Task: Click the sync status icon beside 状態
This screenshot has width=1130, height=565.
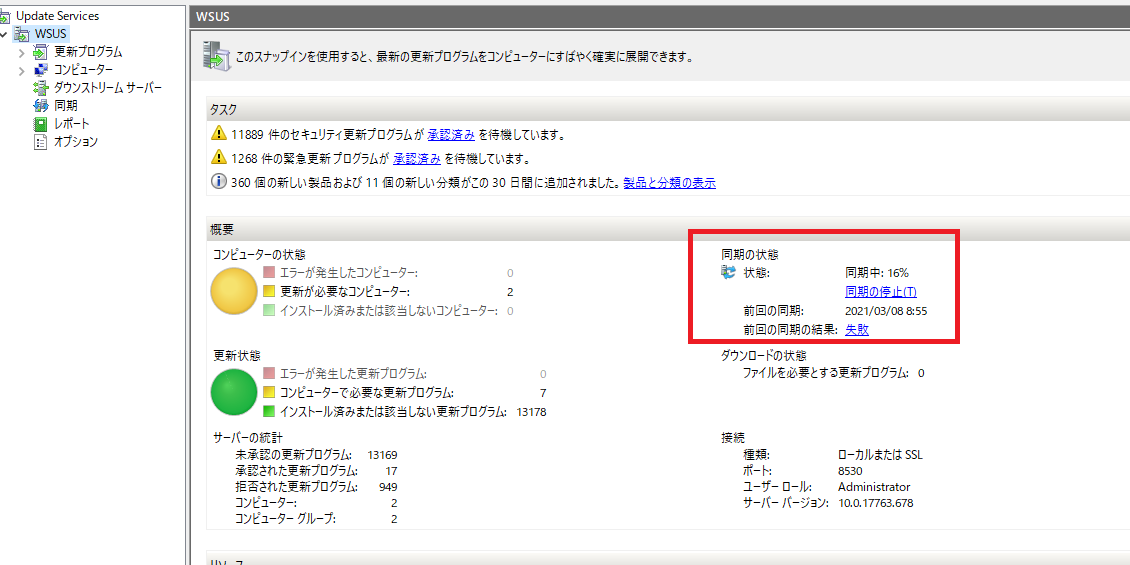Action: pyautogui.click(x=728, y=272)
